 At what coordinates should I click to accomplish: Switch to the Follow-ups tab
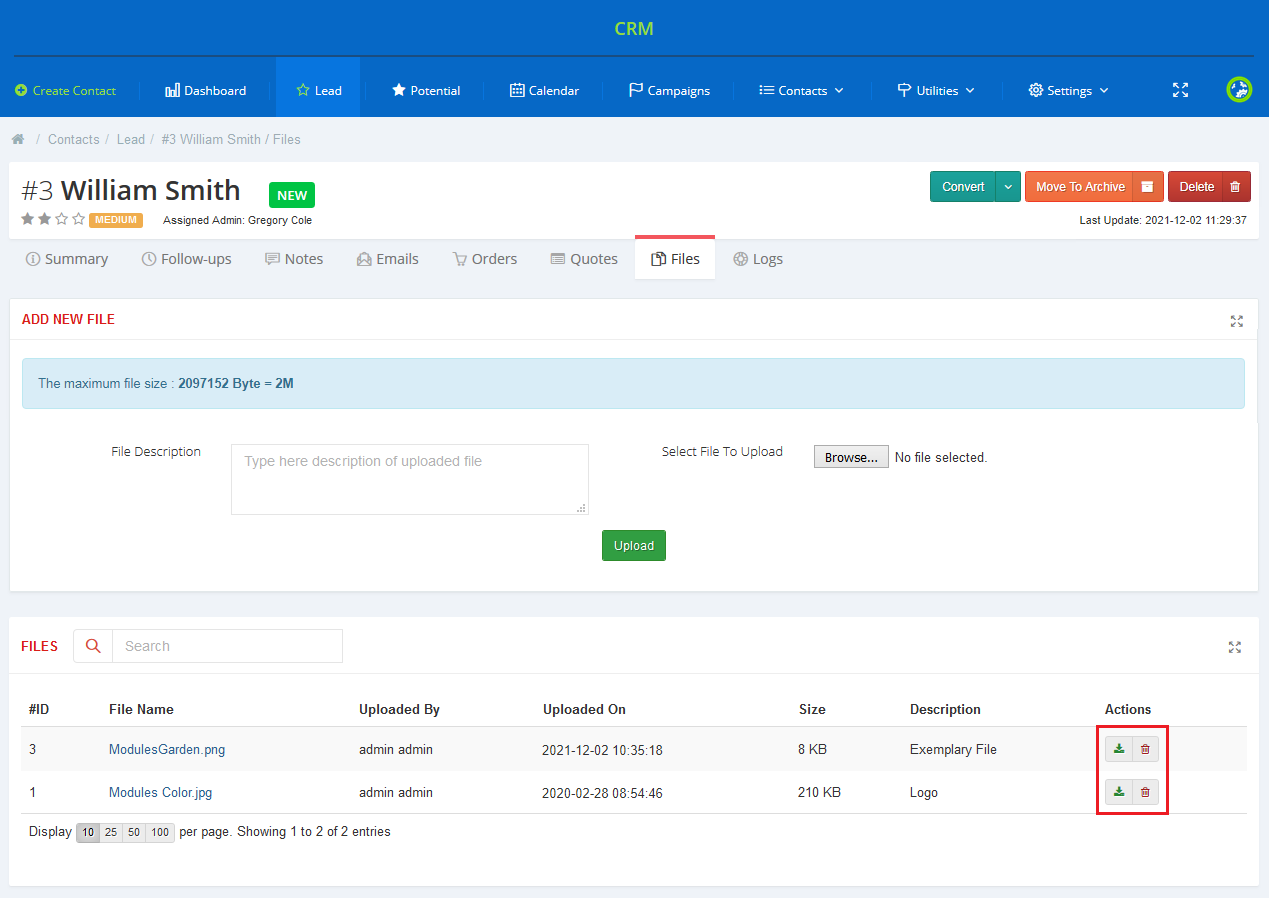[186, 259]
